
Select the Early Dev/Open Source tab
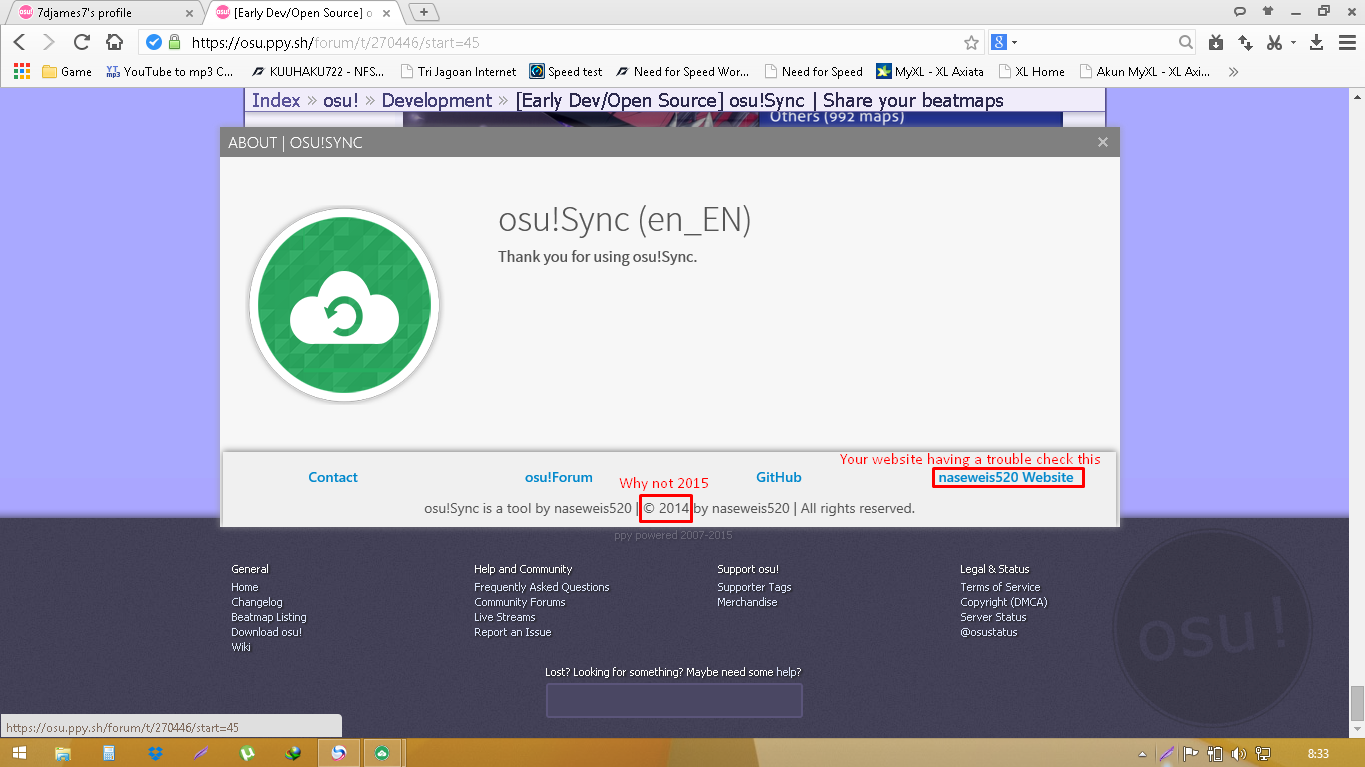(x=302, y=12)
